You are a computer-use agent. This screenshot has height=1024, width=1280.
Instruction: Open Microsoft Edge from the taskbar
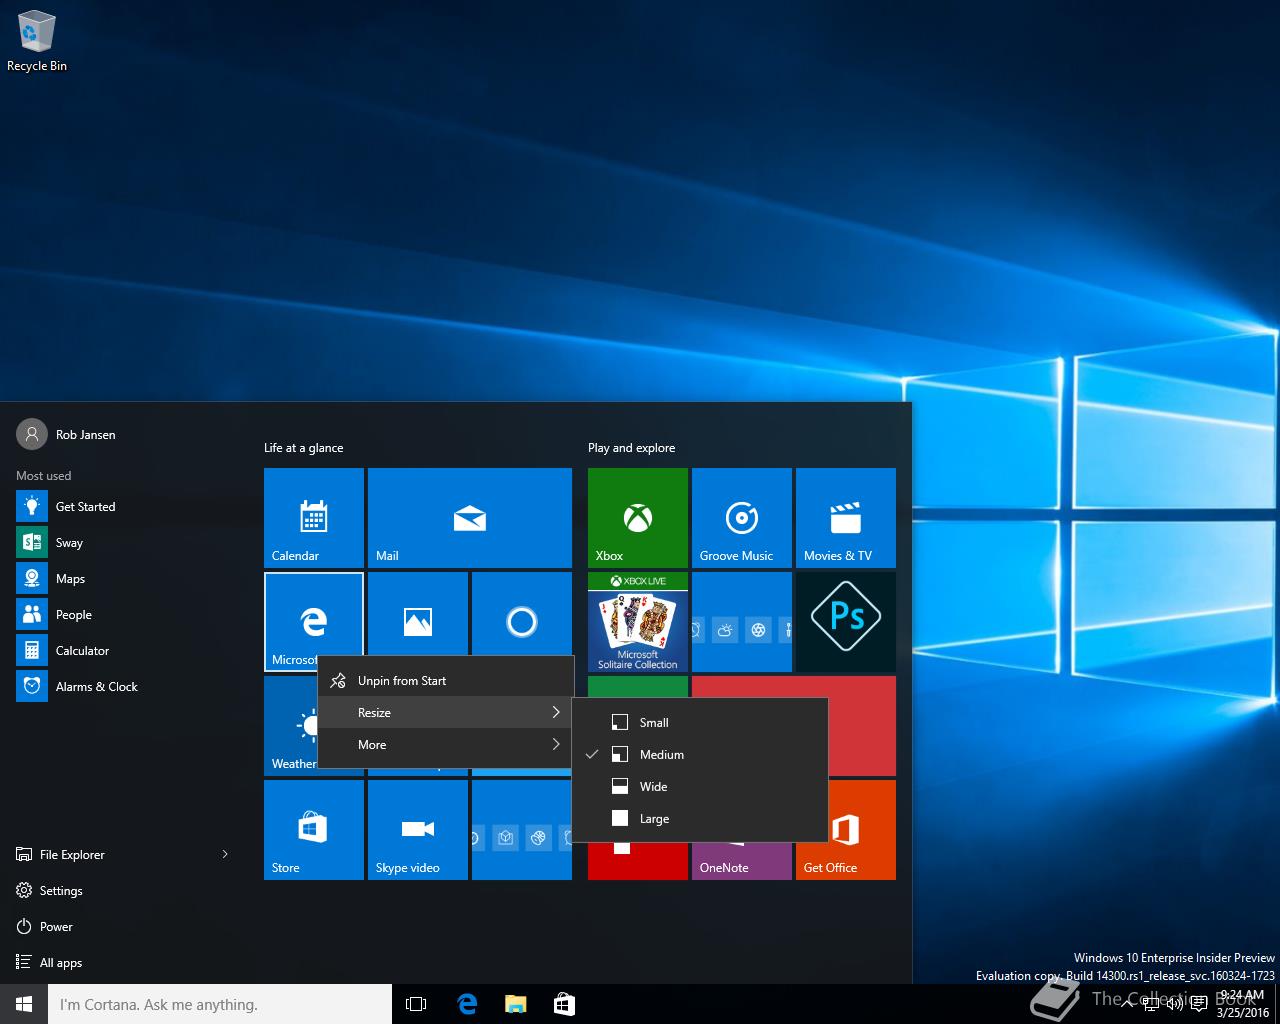point(467,1004)
